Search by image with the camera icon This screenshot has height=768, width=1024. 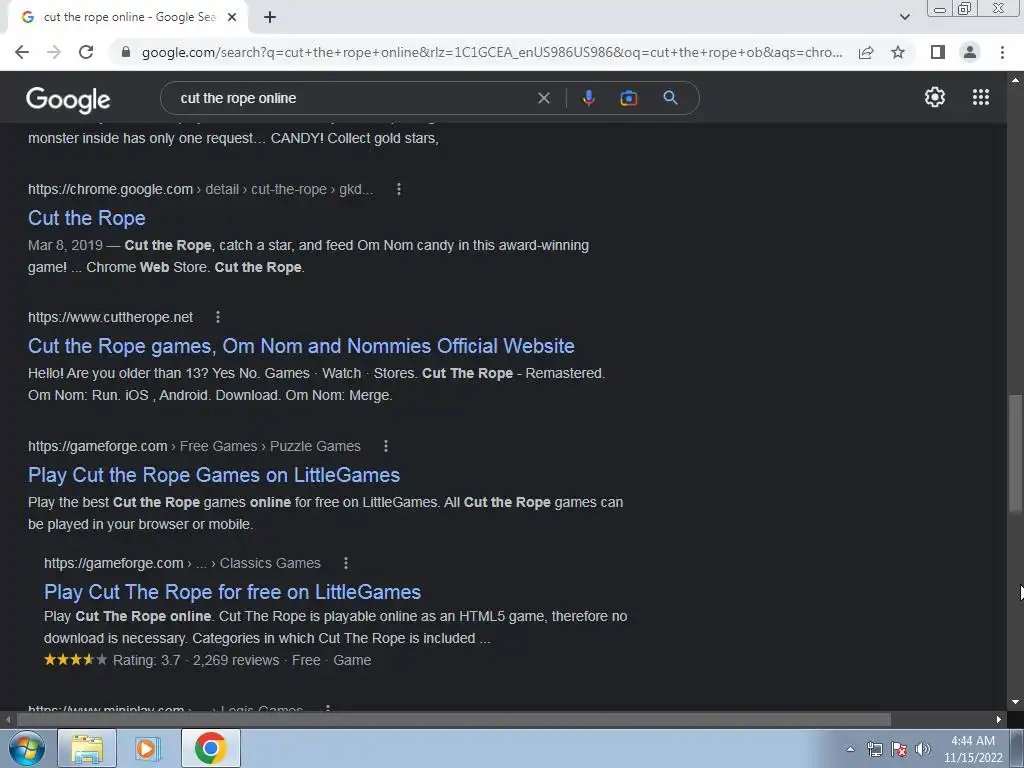(x=628, y=98)
